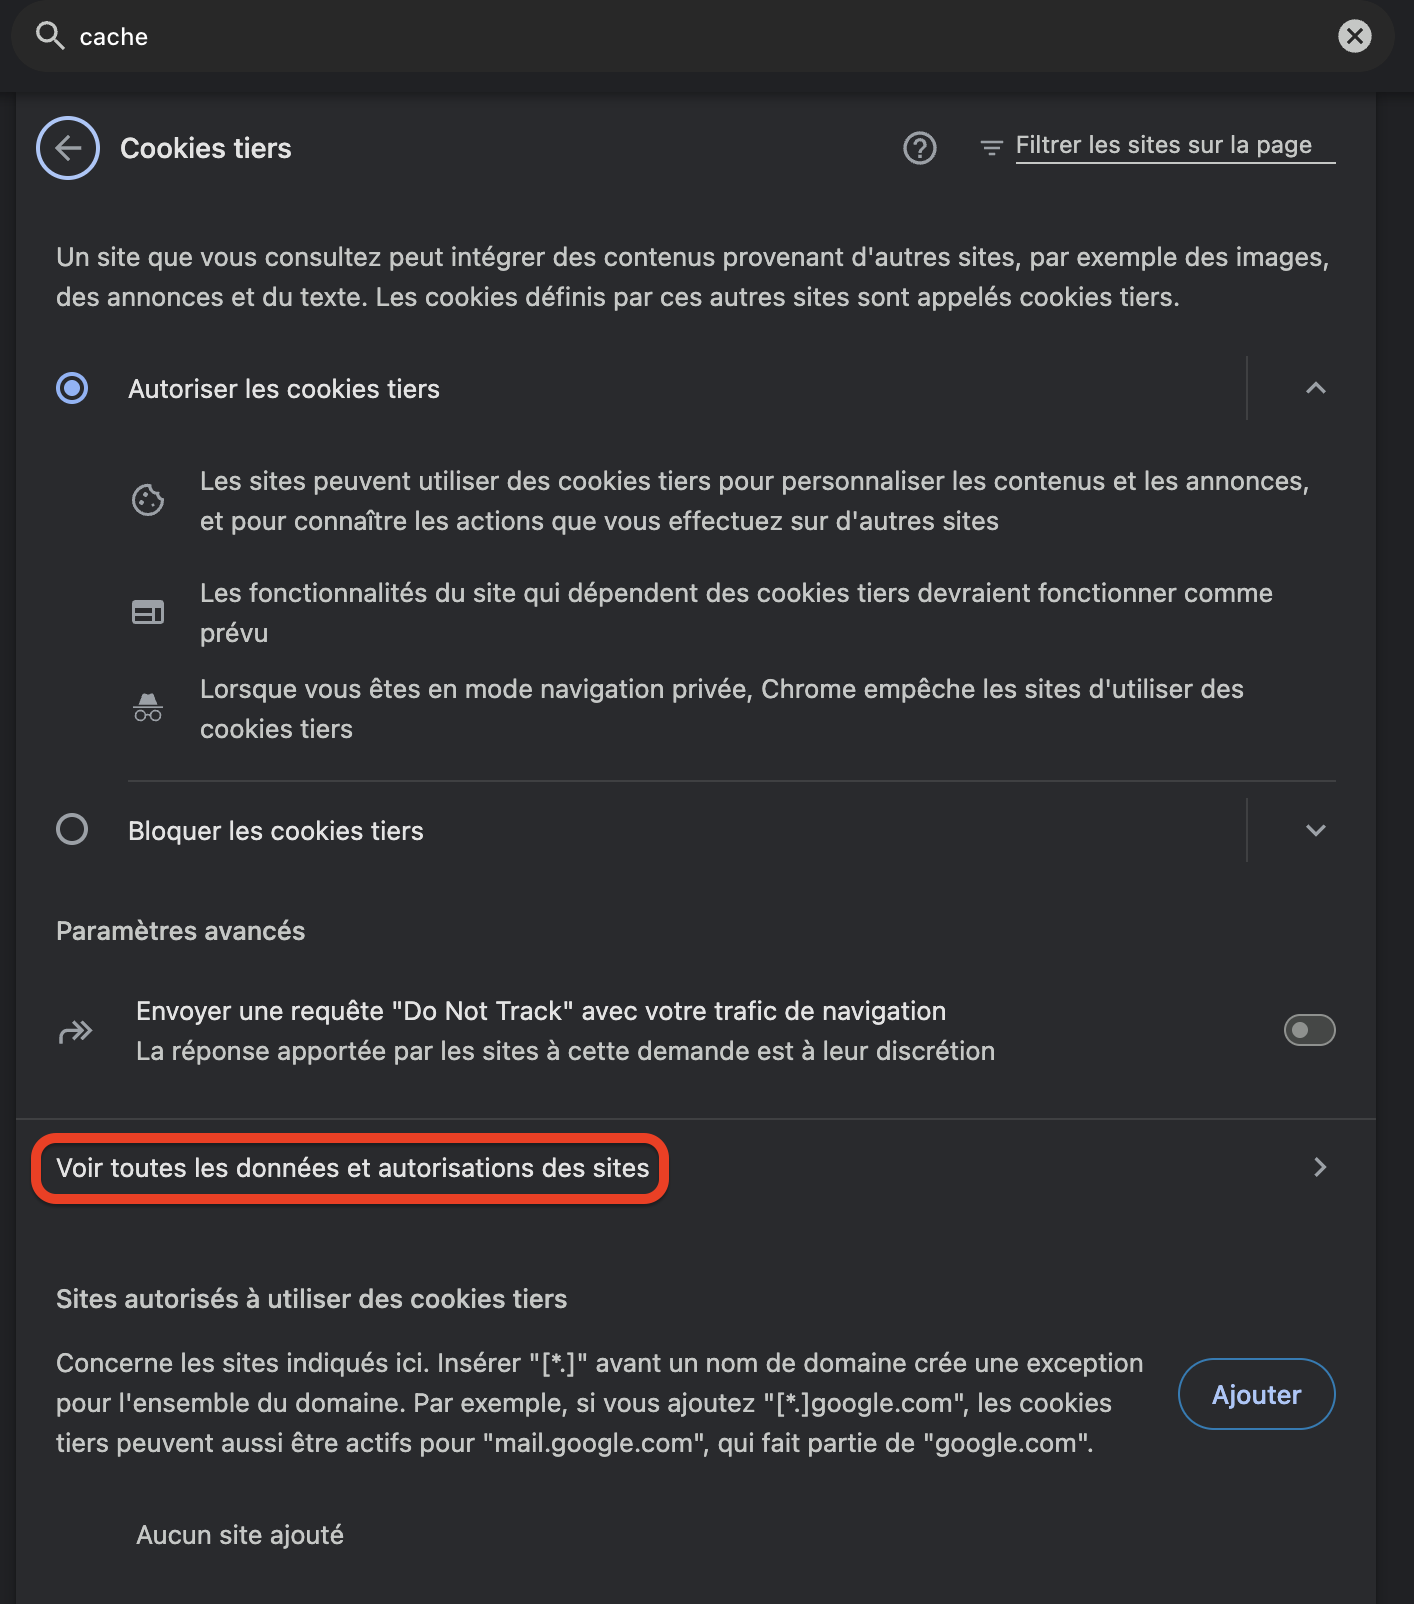Image resolution: width=1414 pixels, height=1604 pixels.
Task: Click the back arrow beside Cookies tiers
Action: click(68, 148)
